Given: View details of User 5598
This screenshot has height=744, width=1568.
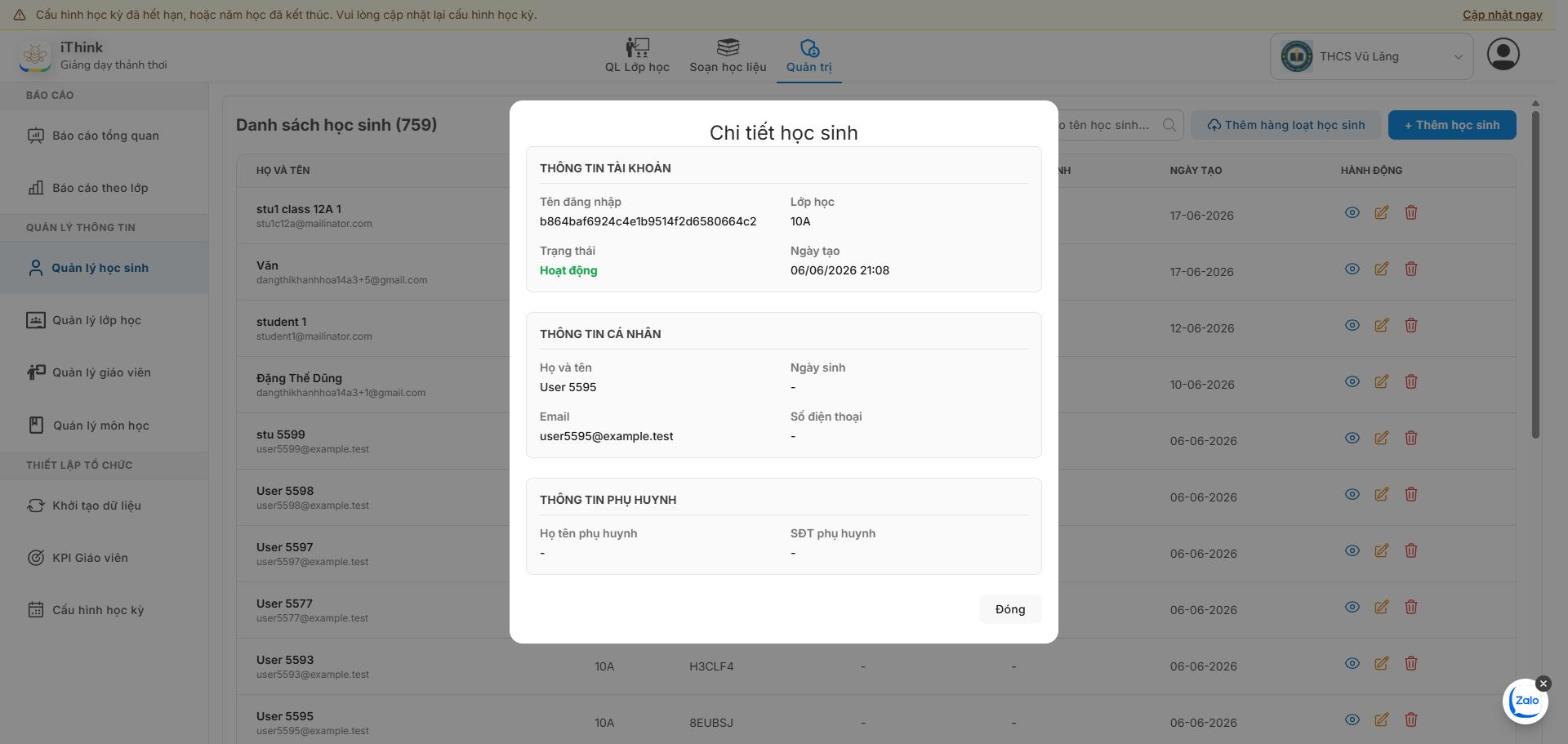Looking at the screenshot, I should [1352, 494].
